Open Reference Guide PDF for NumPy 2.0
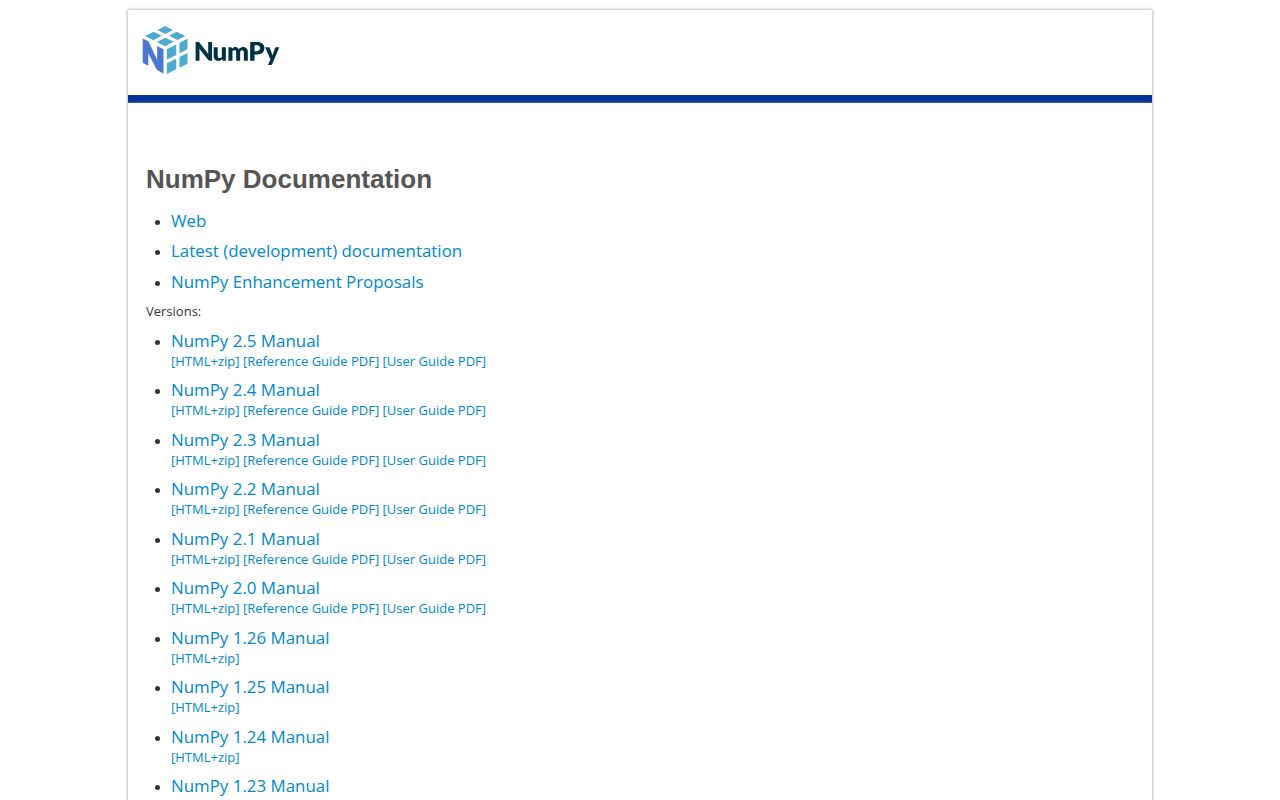Viewport: 1280px width, 800px height. [311, 608]
